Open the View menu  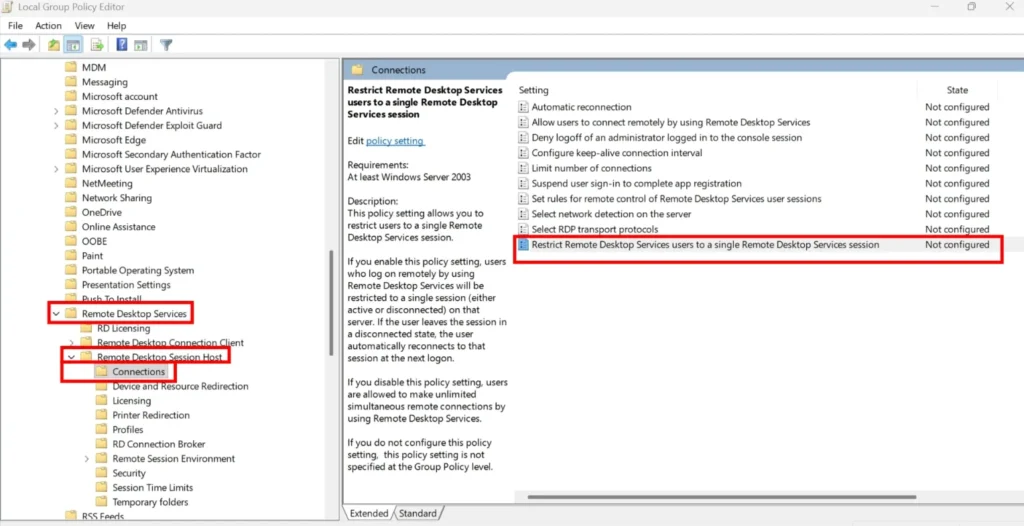tap(85, 25)
